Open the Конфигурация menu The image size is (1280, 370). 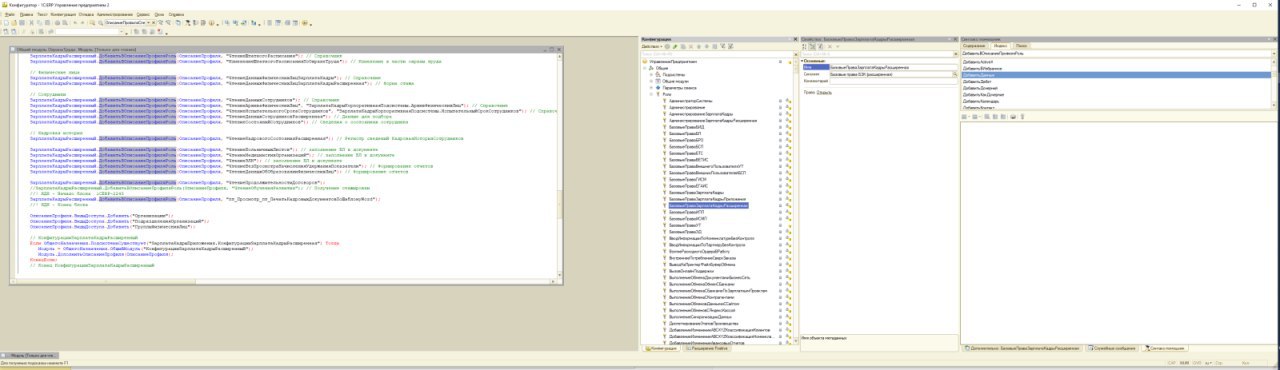click(63, 15)
